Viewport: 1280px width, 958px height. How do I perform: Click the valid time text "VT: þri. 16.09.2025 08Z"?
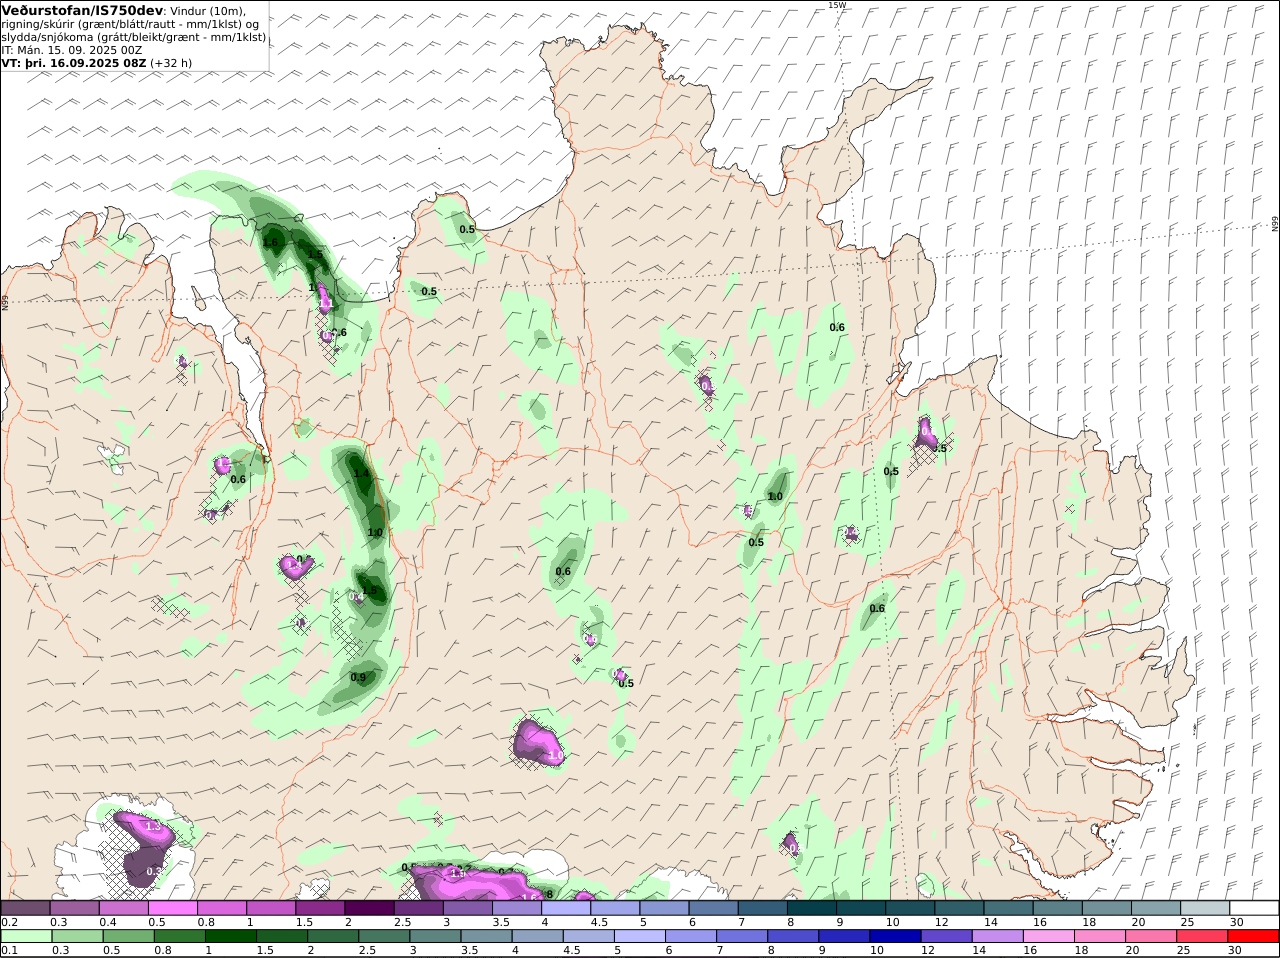(x=74, y=63)
